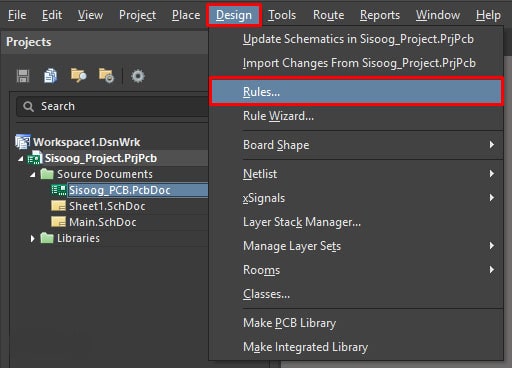Close the open Design menu

click(234, 15)
